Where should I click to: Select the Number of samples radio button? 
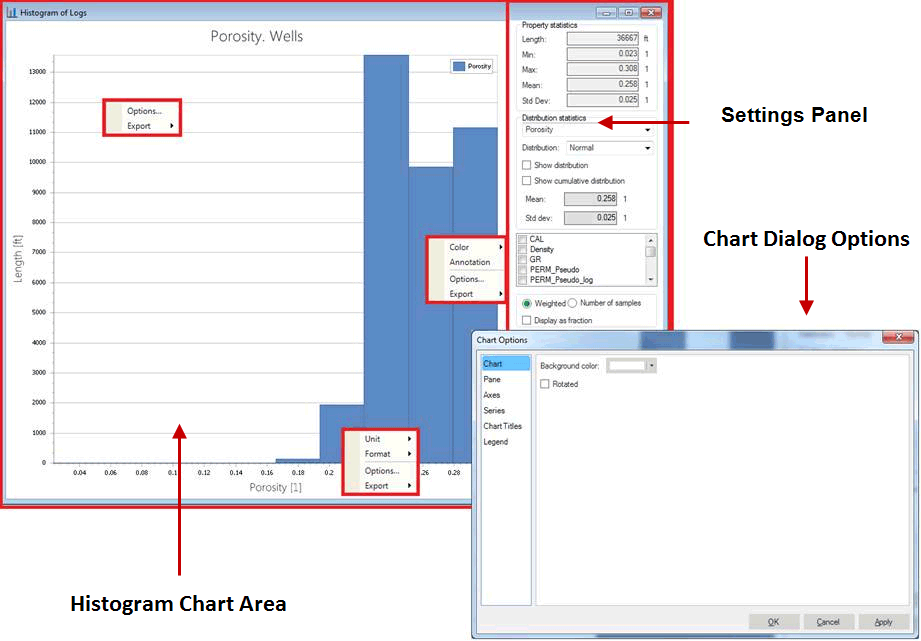tap(573, 303)
